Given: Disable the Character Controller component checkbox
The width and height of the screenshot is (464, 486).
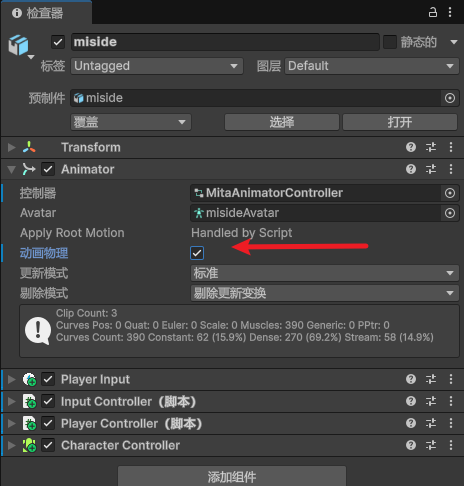Looking at the screenshot, I should click(48, 445).
